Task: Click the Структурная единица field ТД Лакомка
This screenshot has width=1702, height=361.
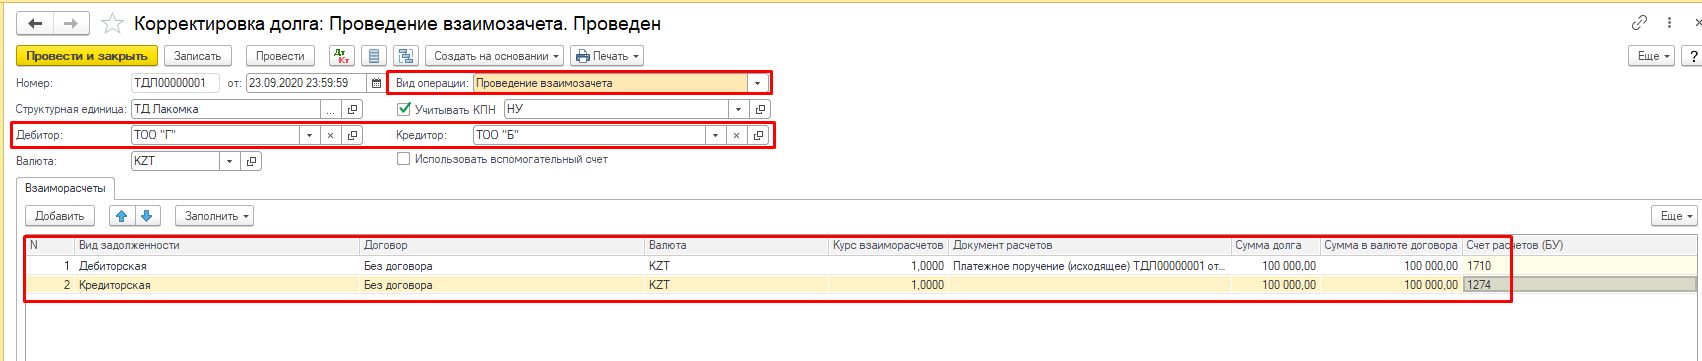Action: tap(225, 109)
